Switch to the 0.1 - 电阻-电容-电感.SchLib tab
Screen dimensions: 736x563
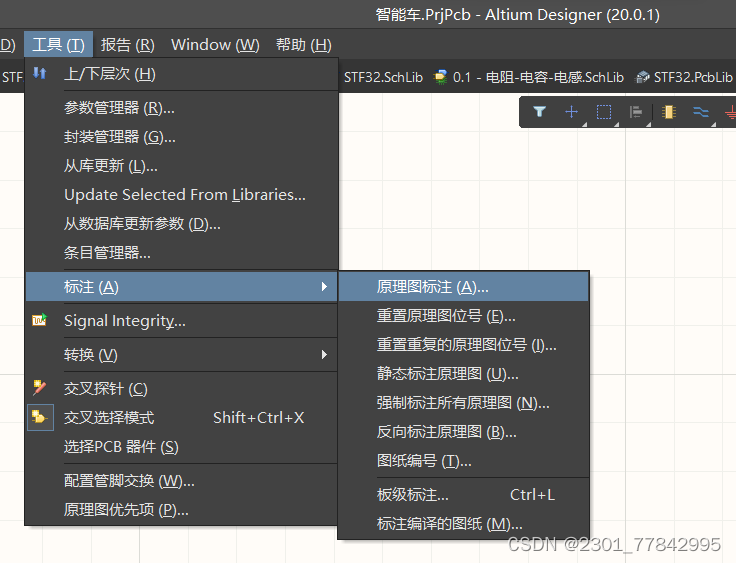pyautogui.click(x=529, y=77)
